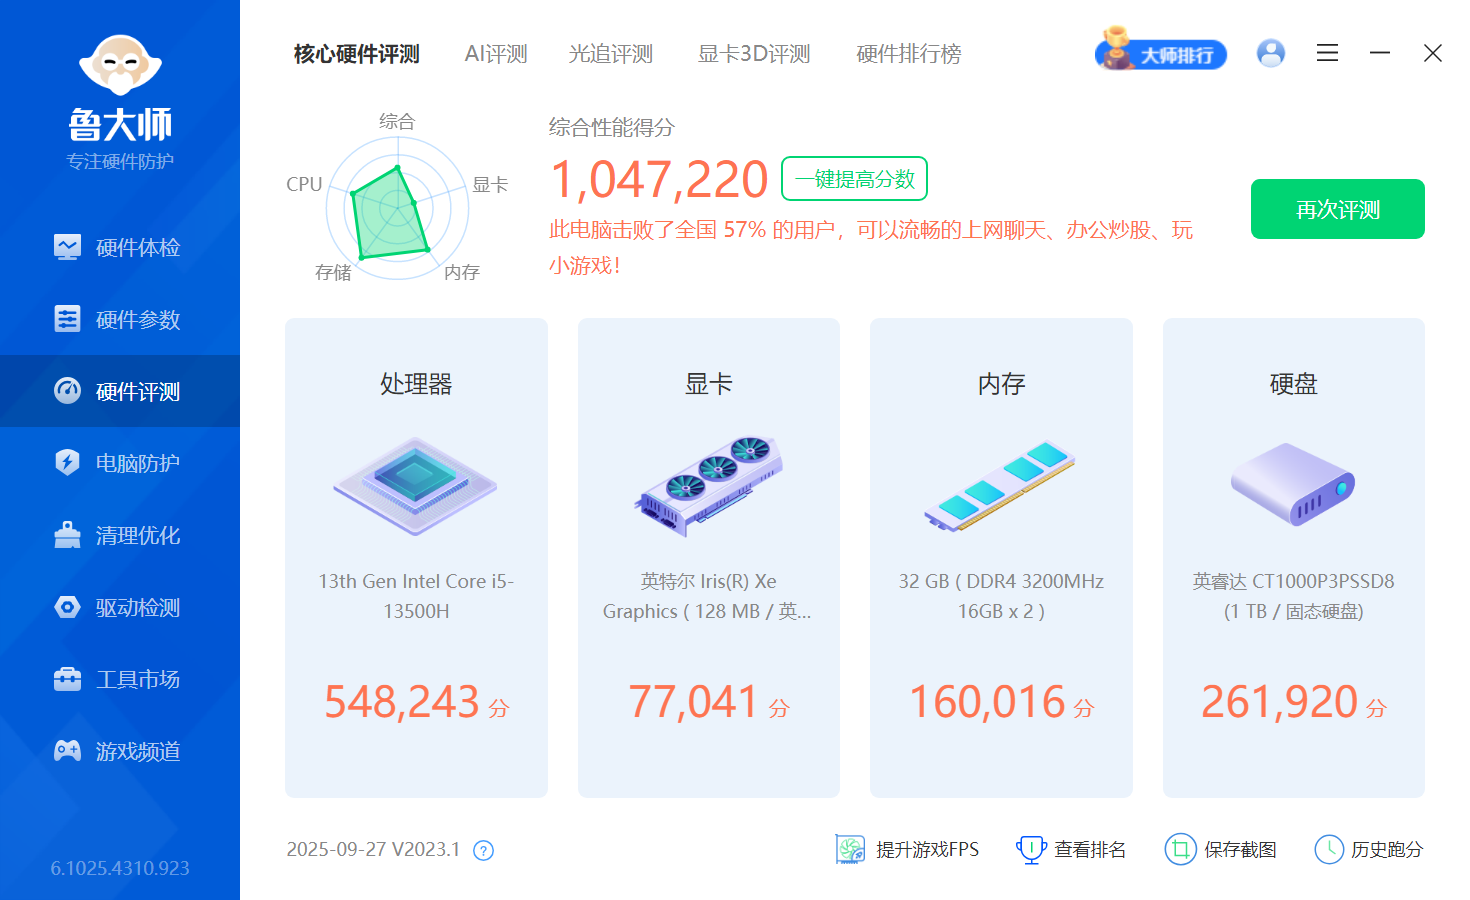Viewport: 1470px width, 900px height.
Task: Click the radar performance chart
Action: (x=398, y=208)
